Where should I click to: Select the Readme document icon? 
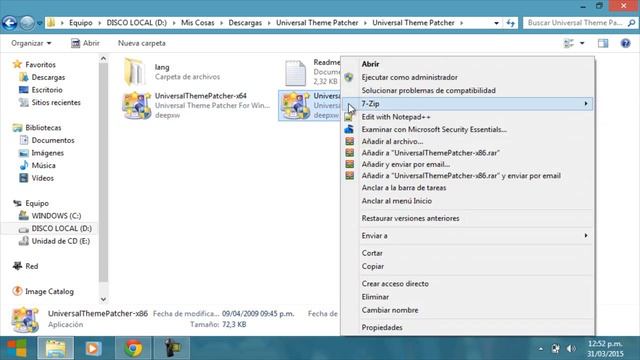tap(296, 73)
